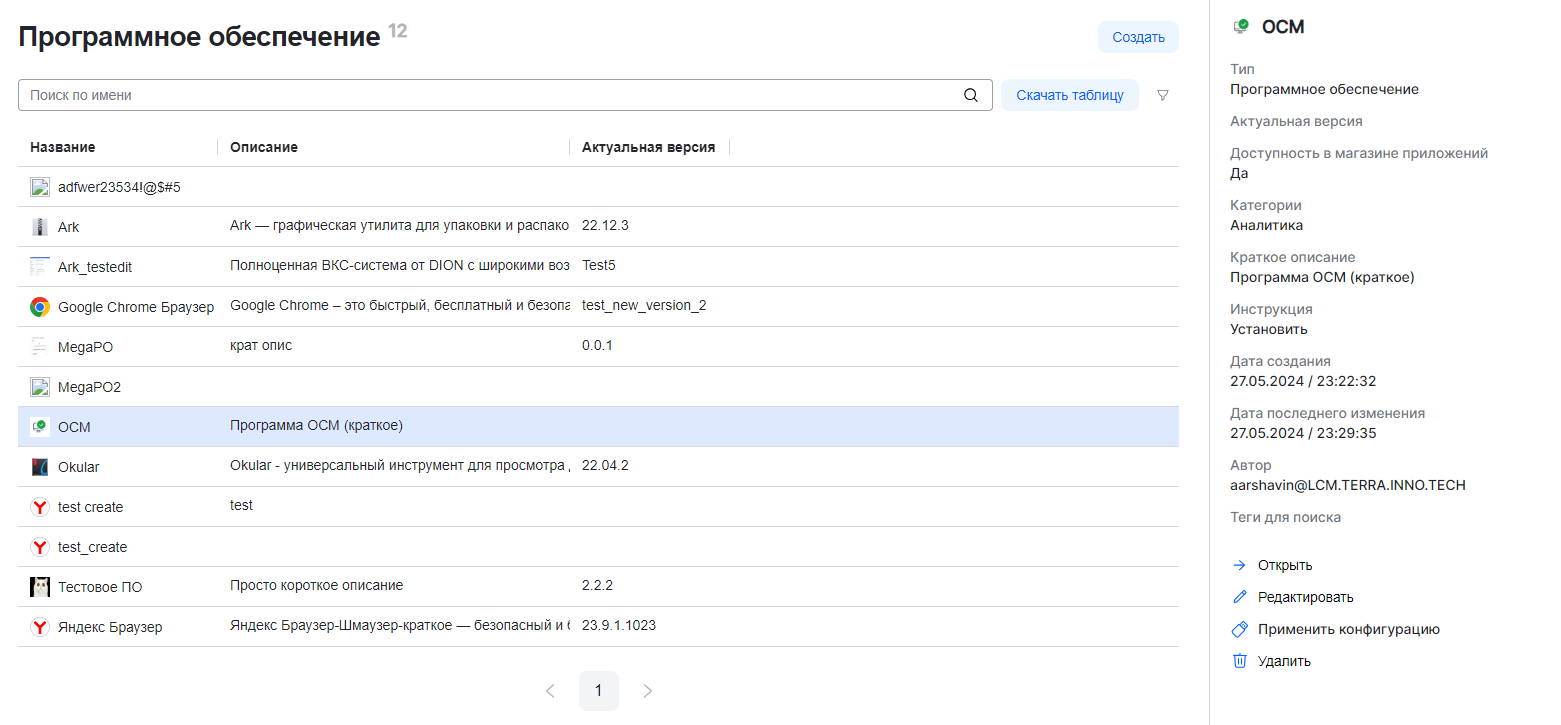Click the Google Chrome browser icon

(40, 307)
